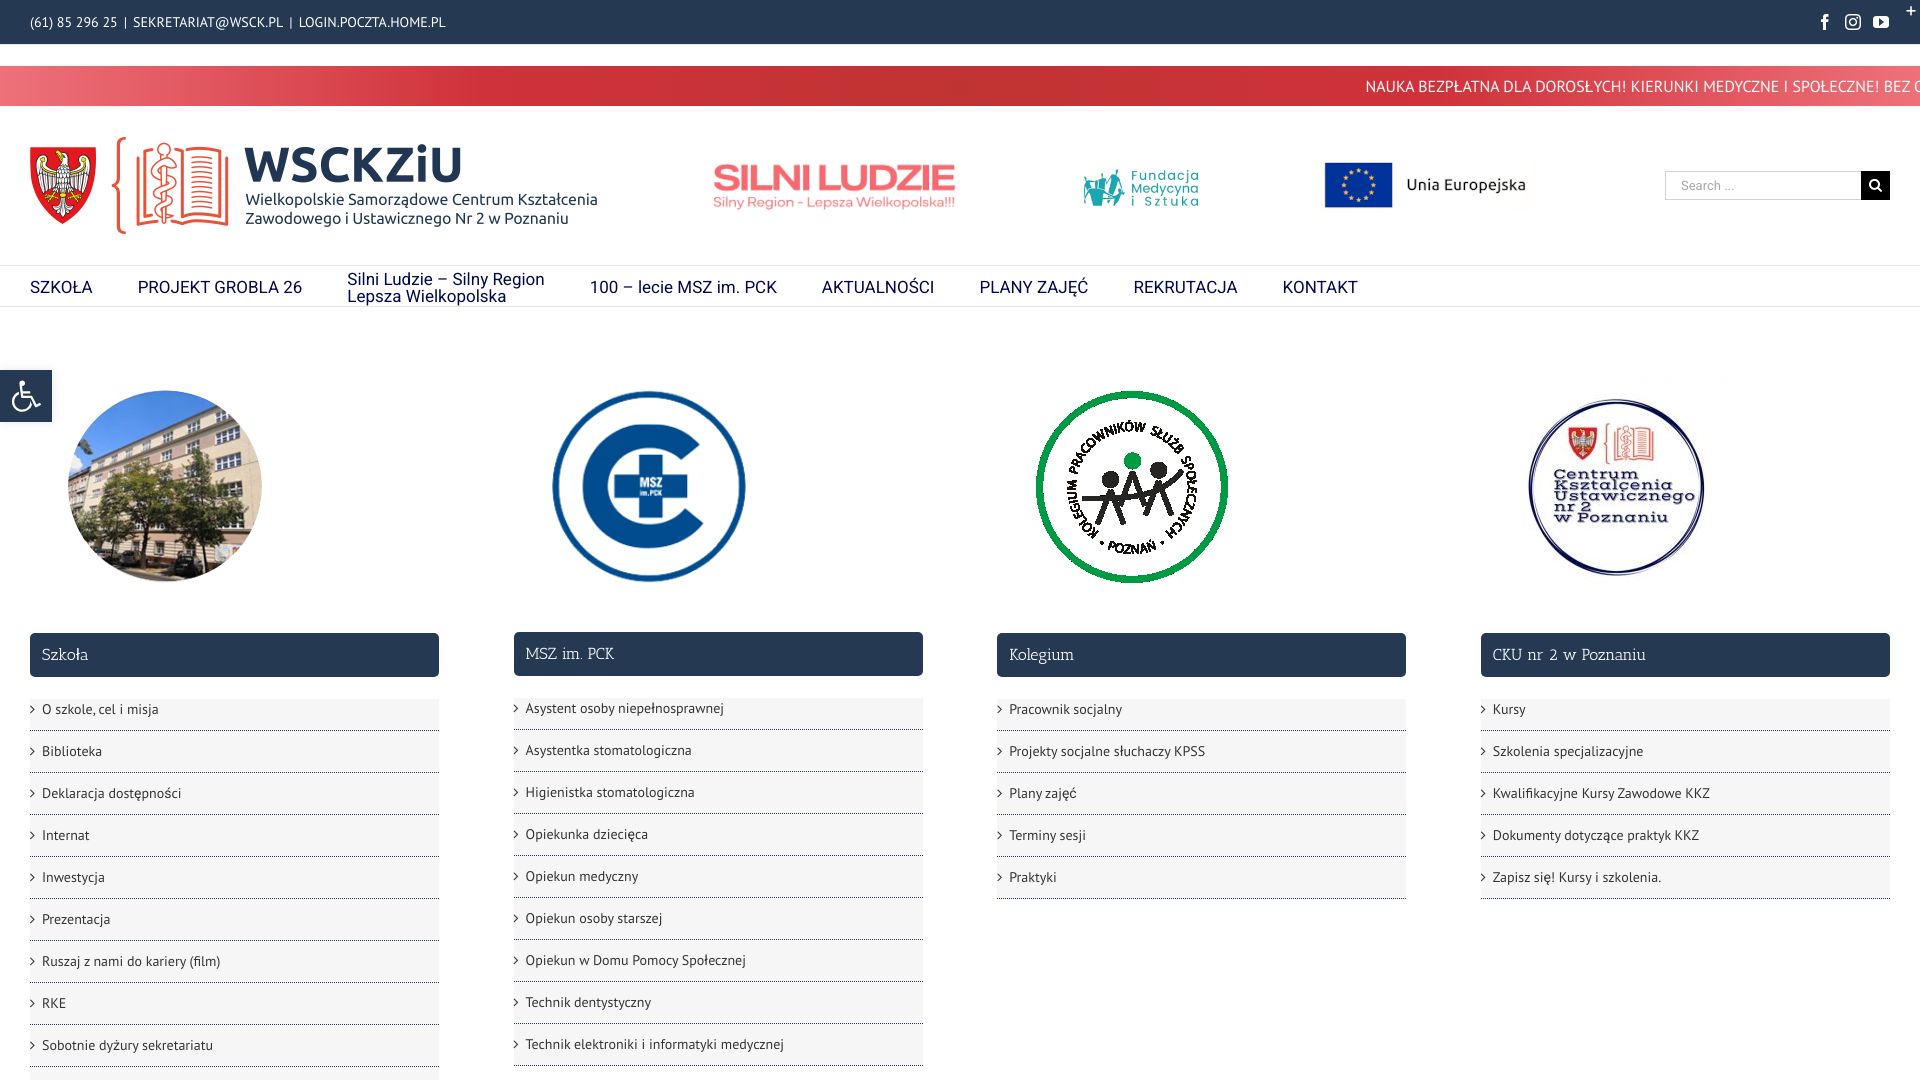Open the PLANY ZAJĘĆ menu item
The height and width of the screenshot is (1080, 1920).
click(x=1034, y=287)
